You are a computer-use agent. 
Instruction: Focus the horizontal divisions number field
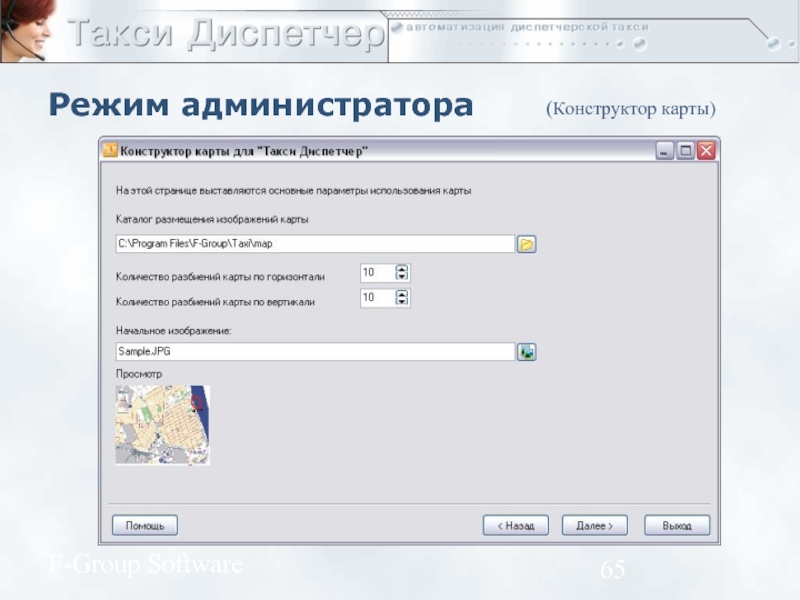[x=378, y=272]
